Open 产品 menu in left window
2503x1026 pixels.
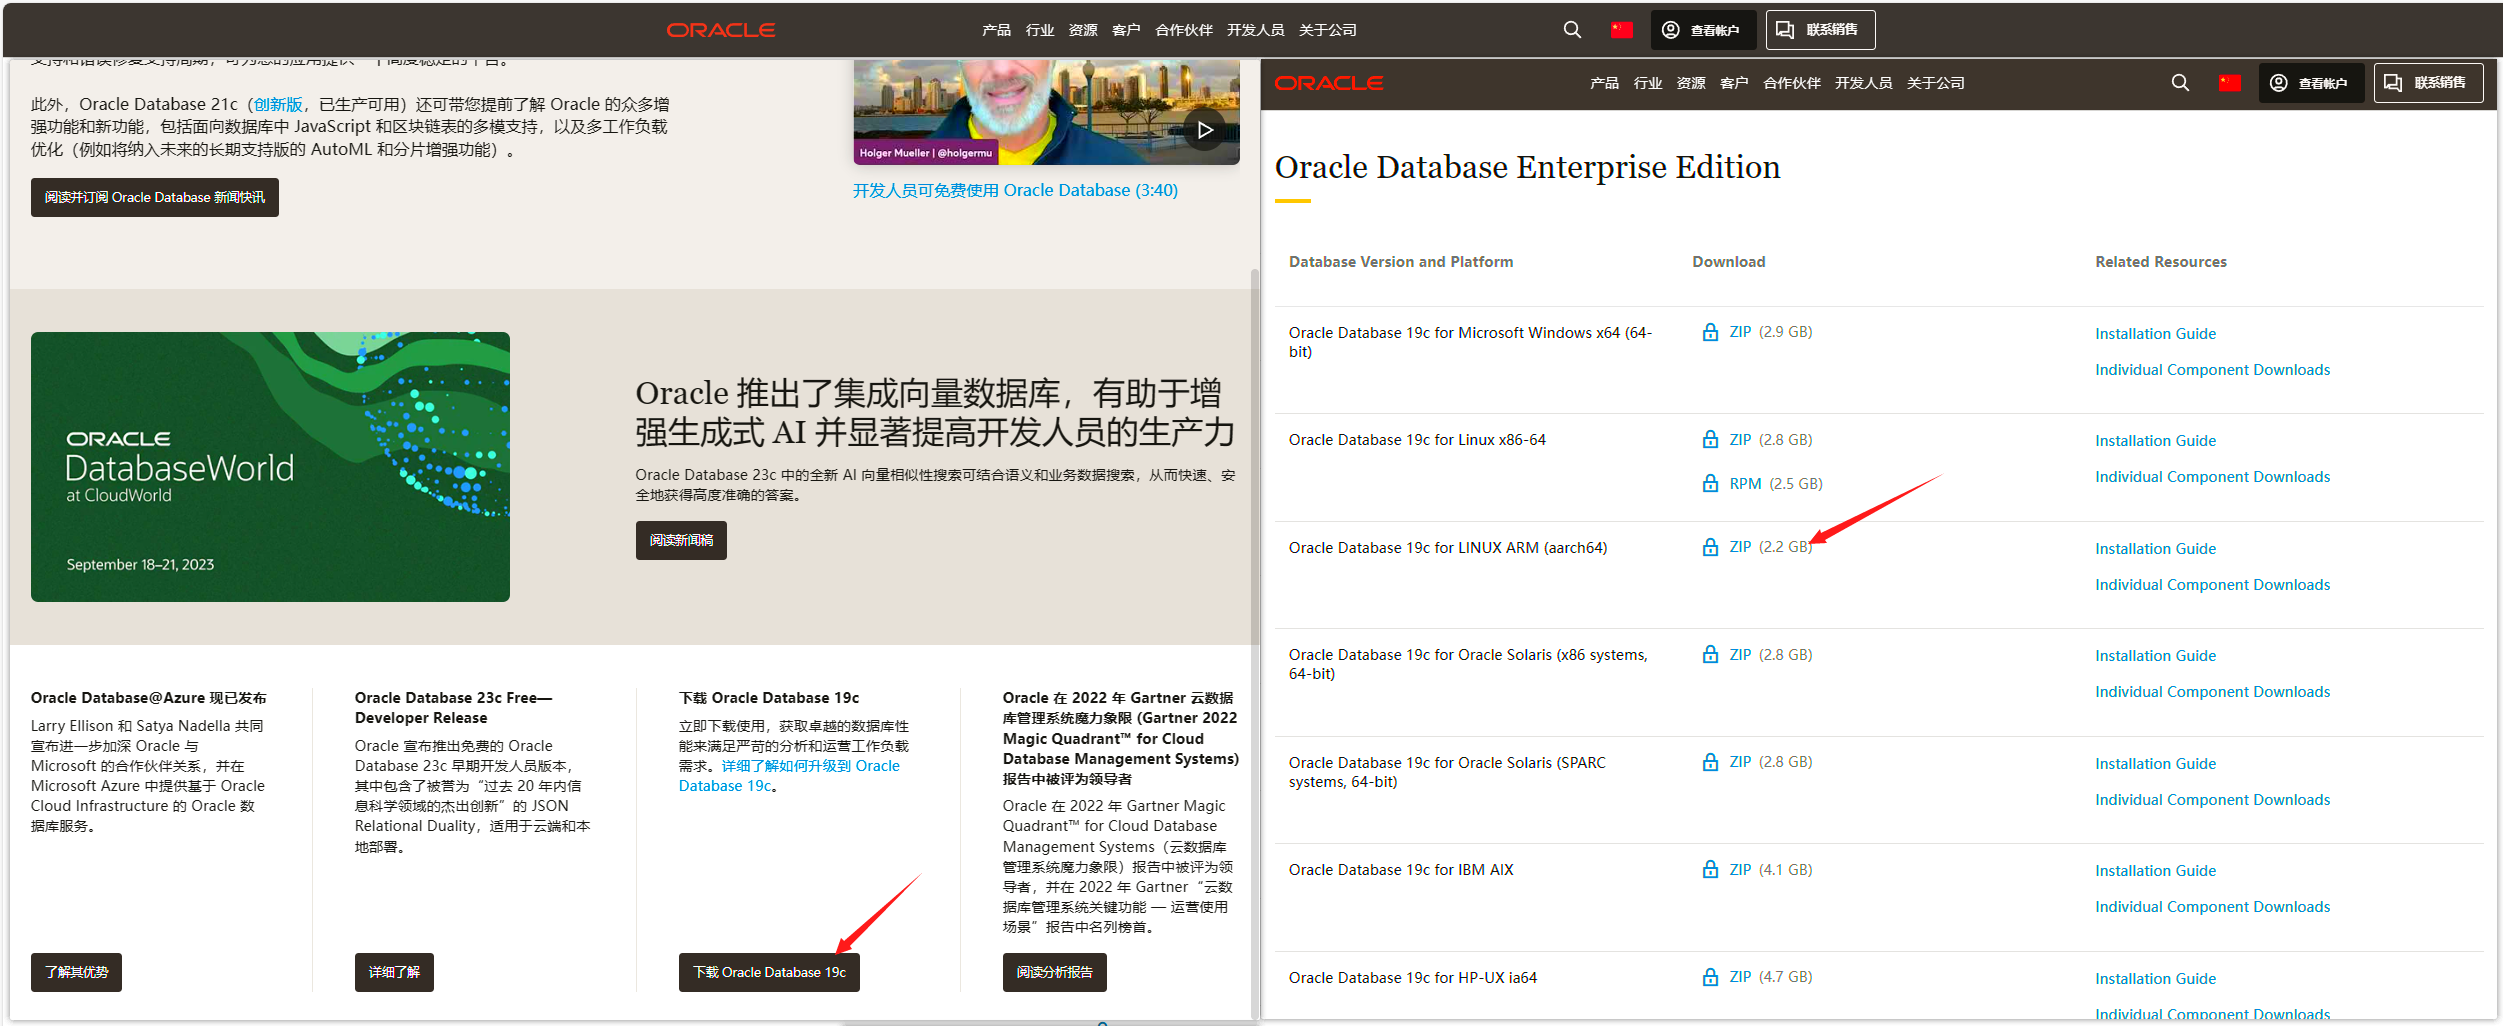tap(996, 30)
